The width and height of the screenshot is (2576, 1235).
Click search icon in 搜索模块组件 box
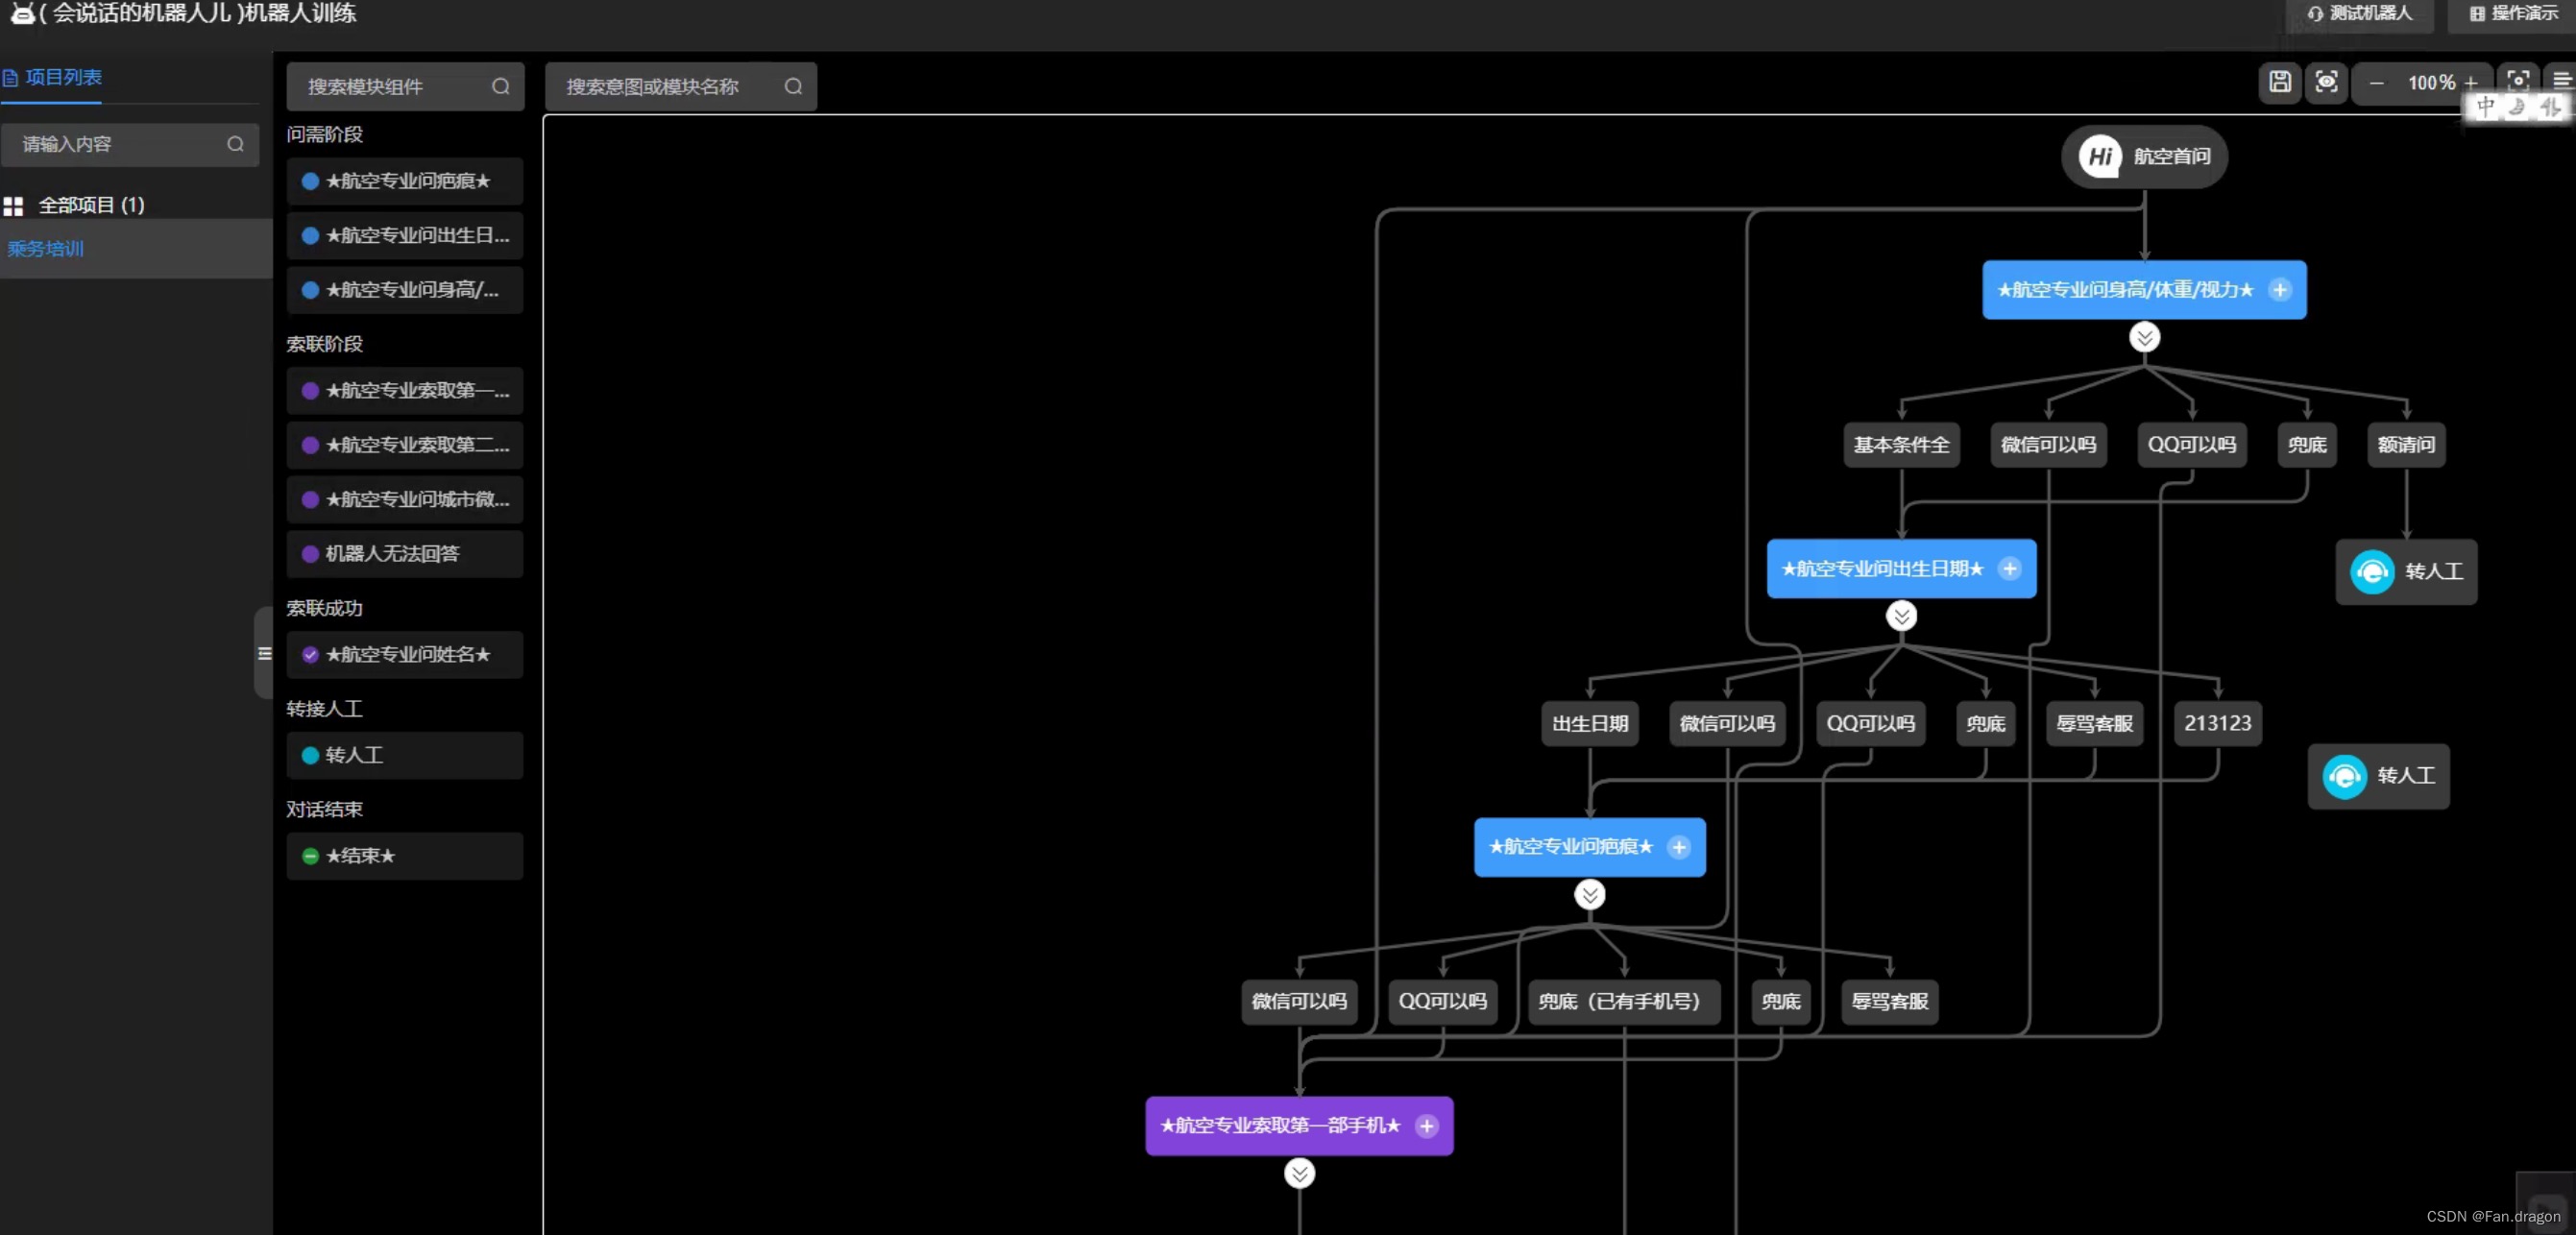point(500,87)
